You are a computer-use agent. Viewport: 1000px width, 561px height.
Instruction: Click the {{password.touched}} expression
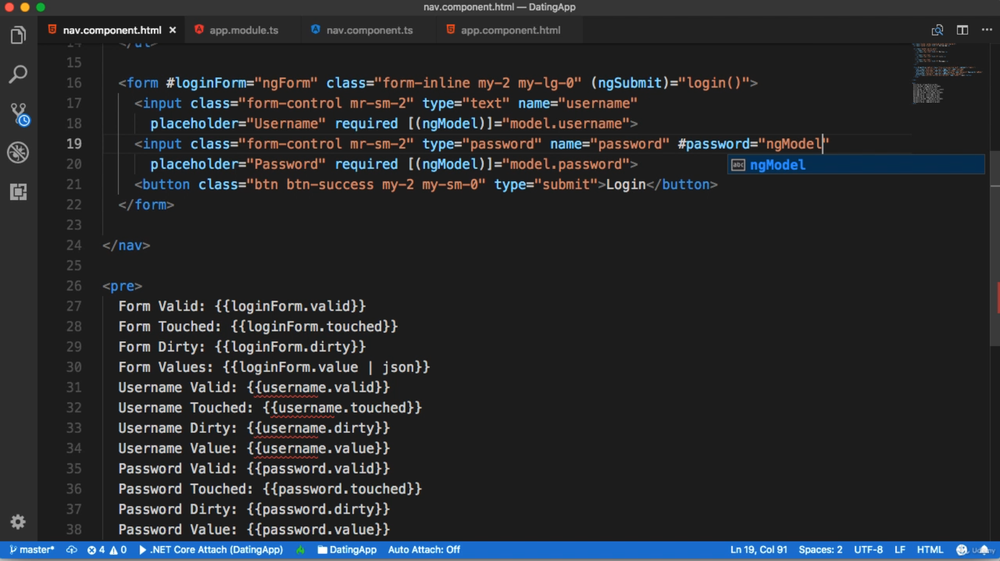pyautogui.click(x=342, y=489)
